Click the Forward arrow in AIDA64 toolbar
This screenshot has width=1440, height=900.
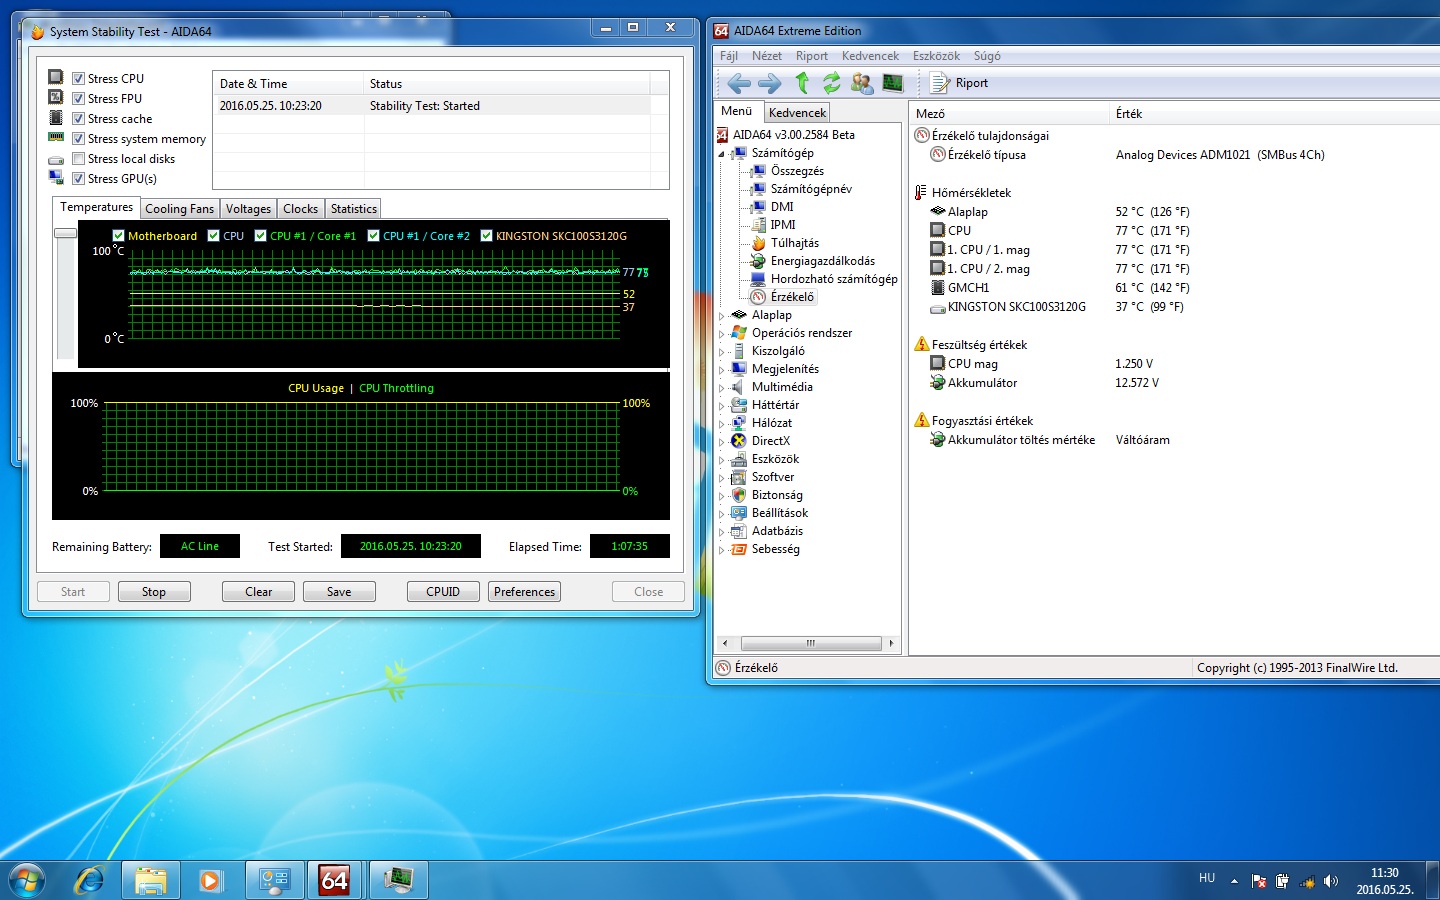(769, 83)
